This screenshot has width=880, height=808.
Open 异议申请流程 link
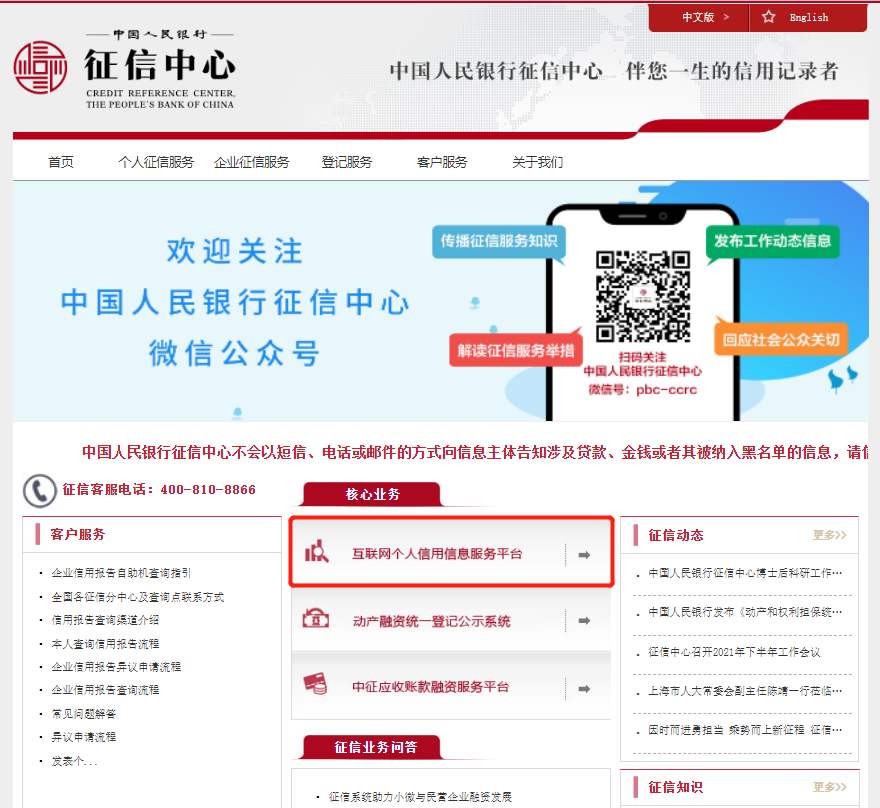pos(84,737)
